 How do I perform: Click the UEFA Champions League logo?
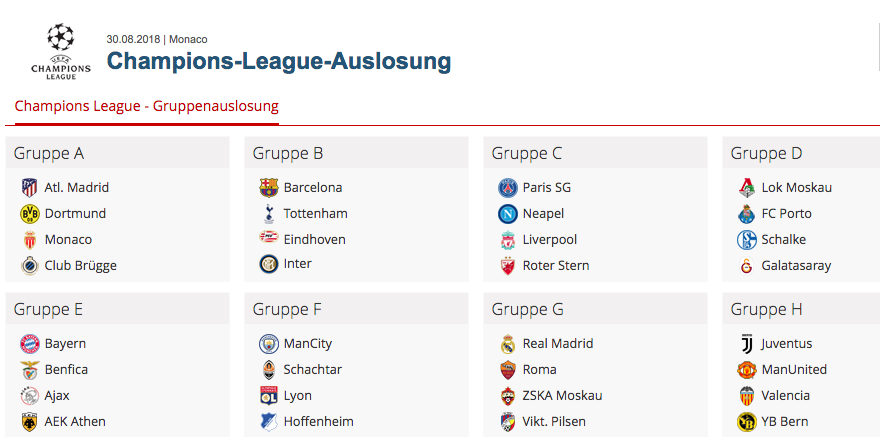[x=61, y=51]
